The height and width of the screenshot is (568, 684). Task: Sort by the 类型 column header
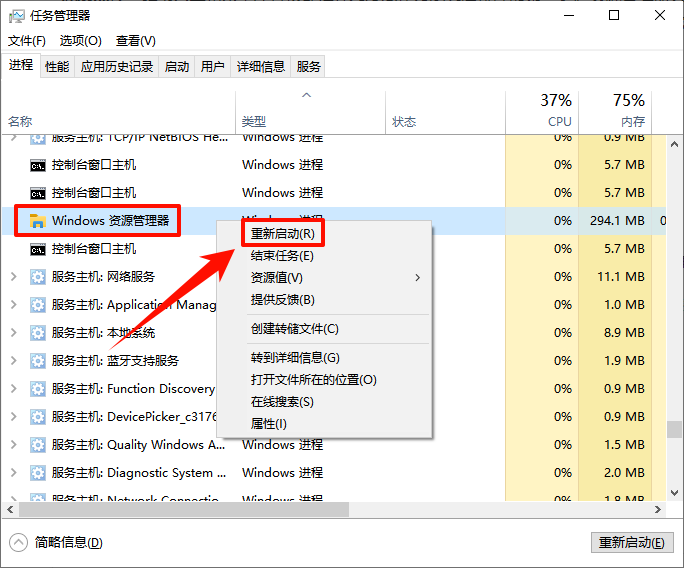coord(254,121)
